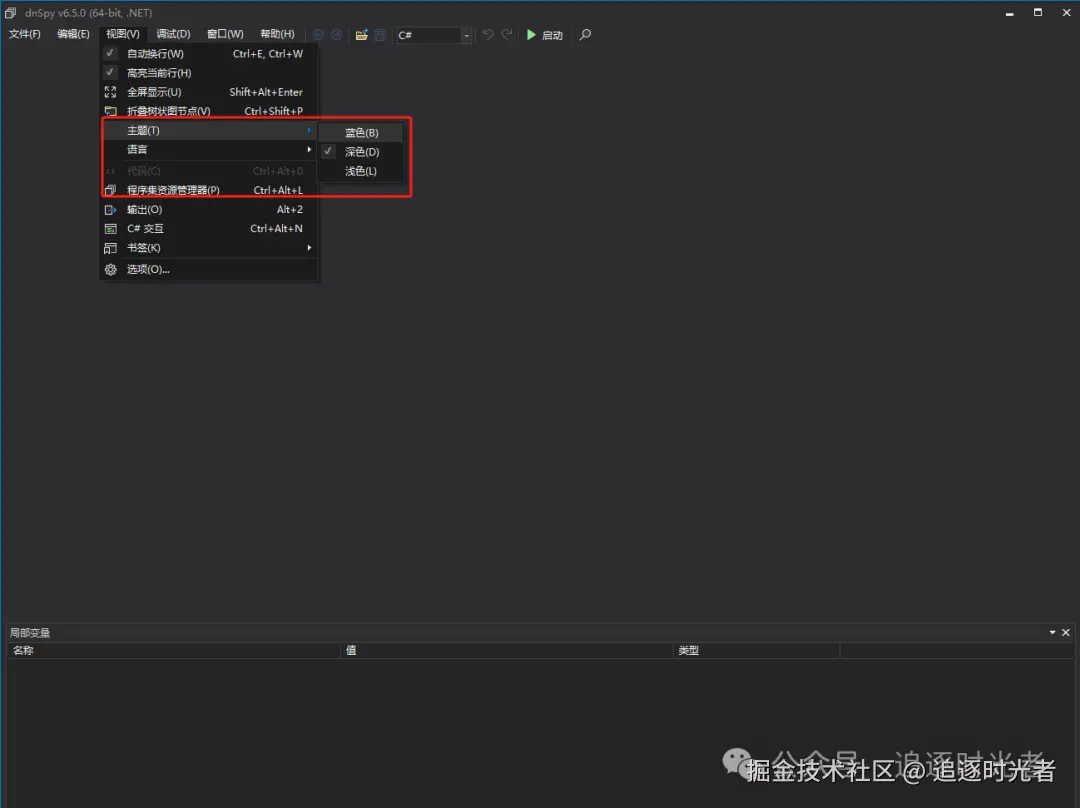Viewport: 1080px width, 808px height.
Task: Click the output window icon beside 输出(O)
Action: 110,209
